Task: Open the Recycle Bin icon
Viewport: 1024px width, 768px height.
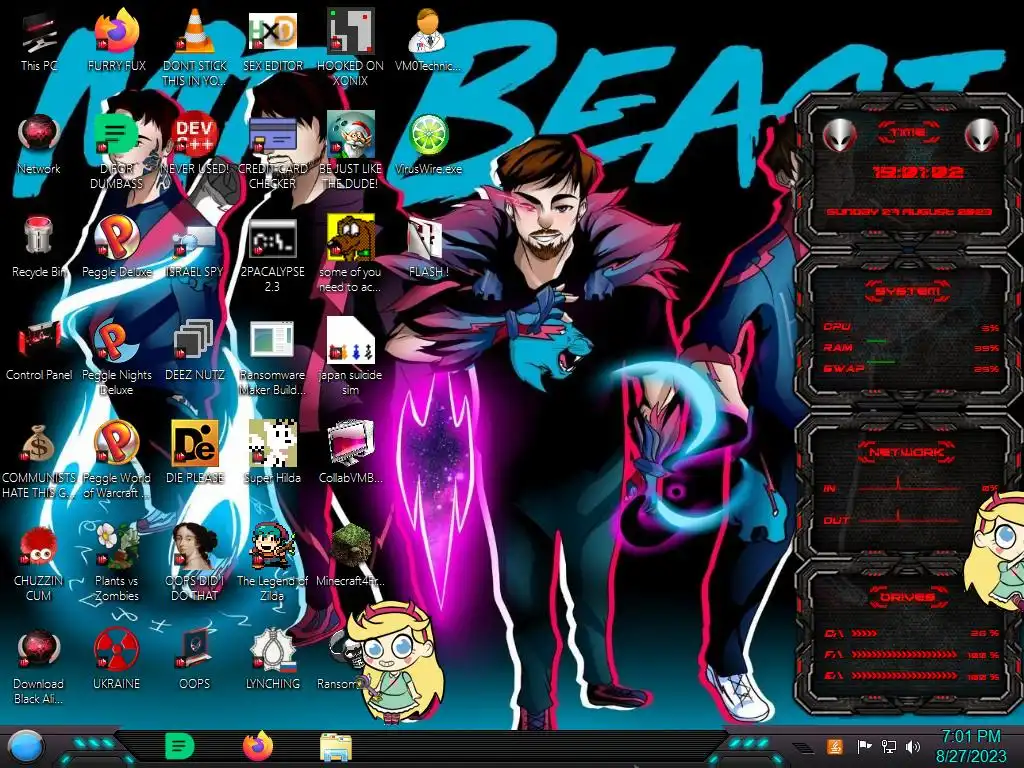Action: 39,247
